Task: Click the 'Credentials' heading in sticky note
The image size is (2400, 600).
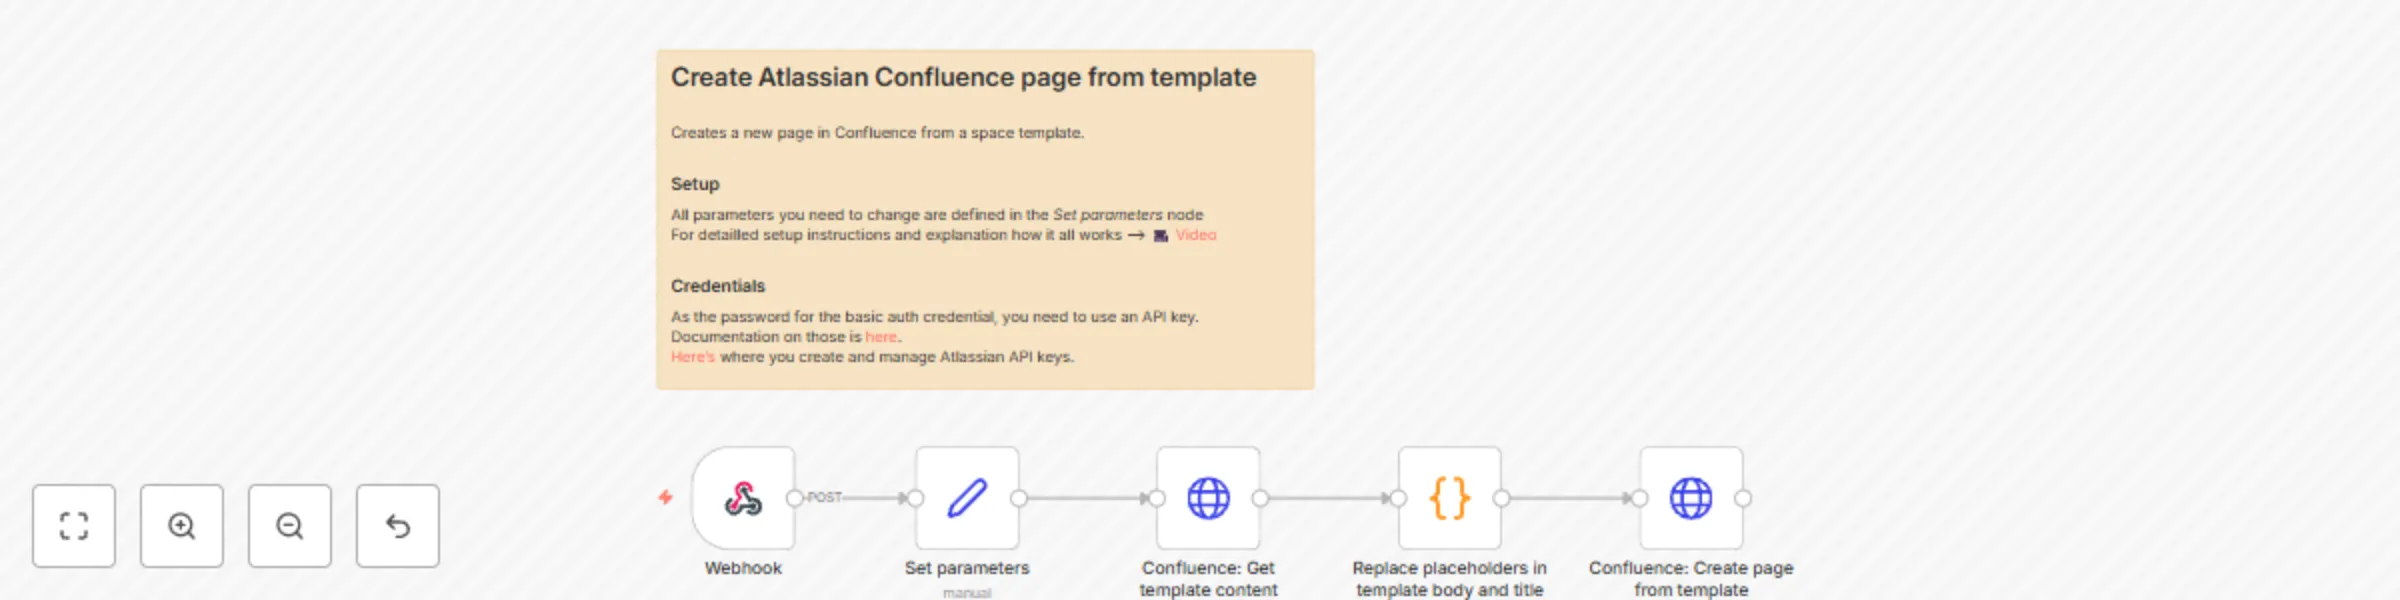Action: 718,286
